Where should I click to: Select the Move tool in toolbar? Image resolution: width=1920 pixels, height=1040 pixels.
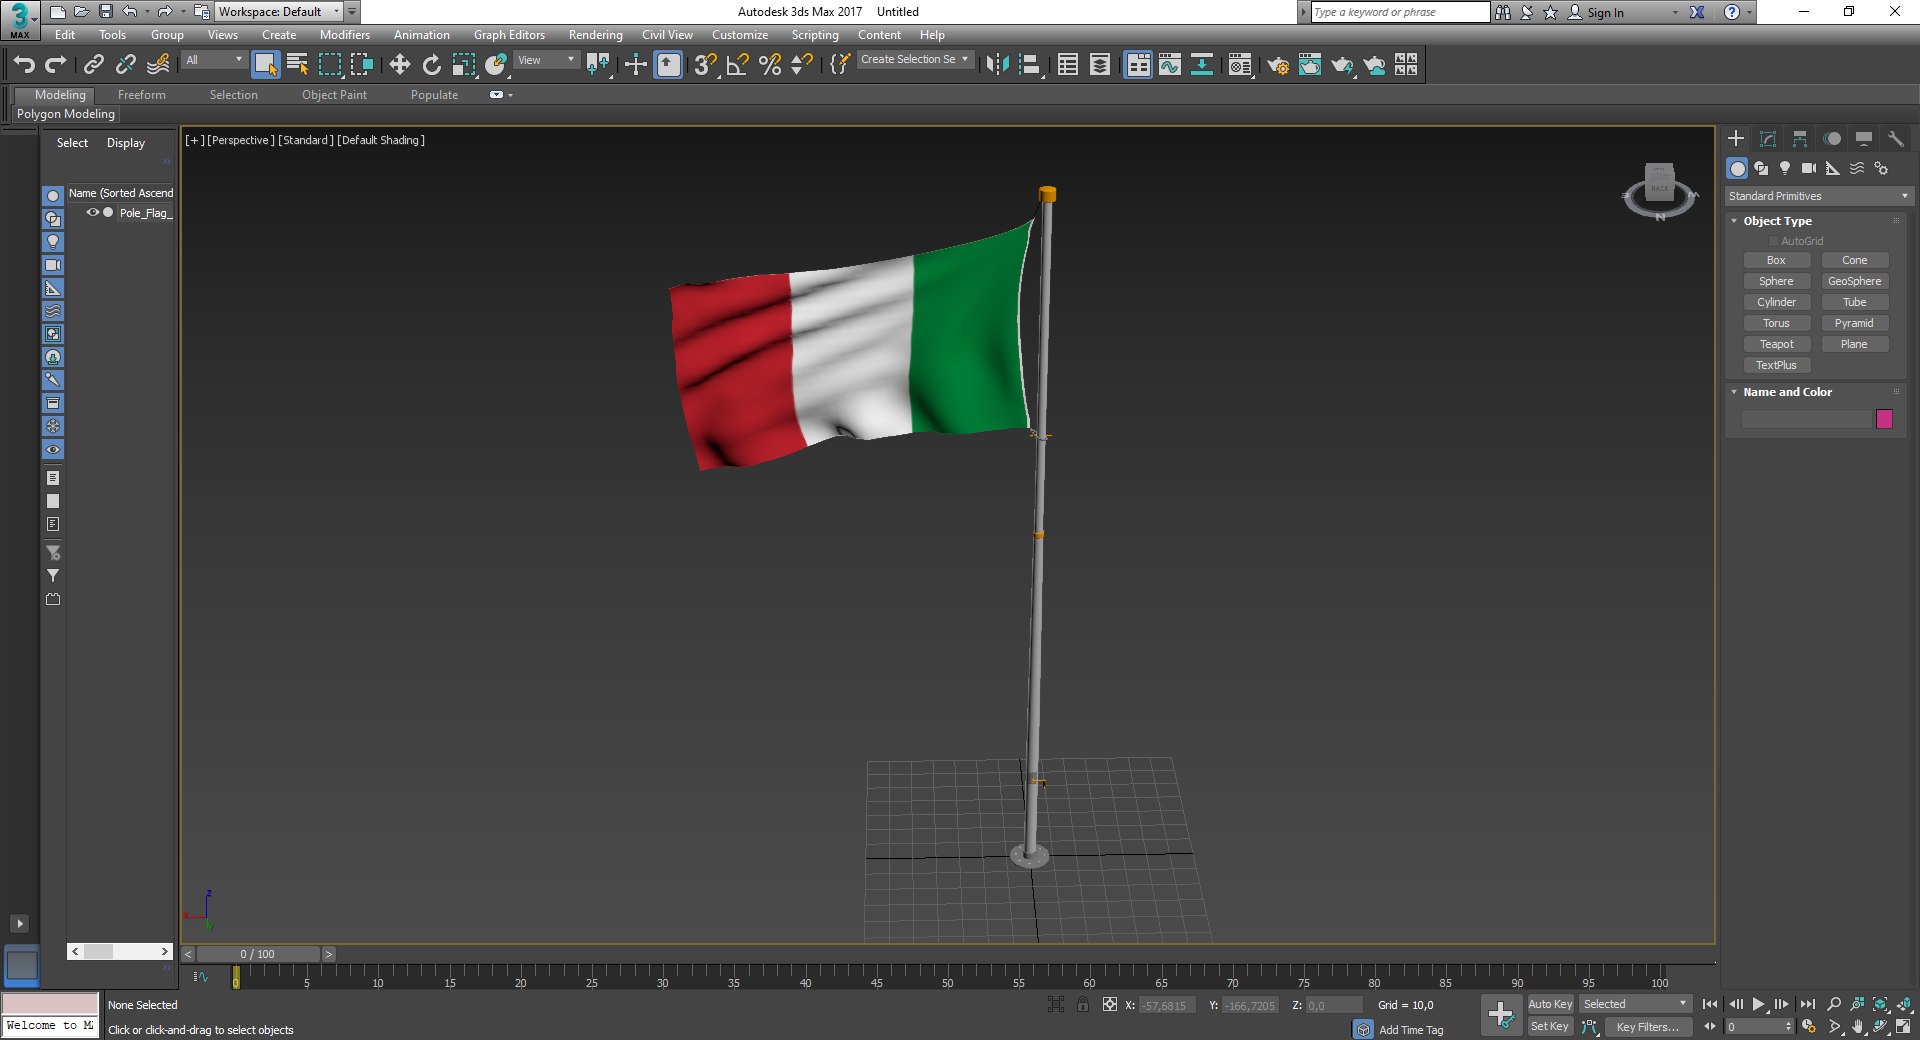tap(399, 65)
